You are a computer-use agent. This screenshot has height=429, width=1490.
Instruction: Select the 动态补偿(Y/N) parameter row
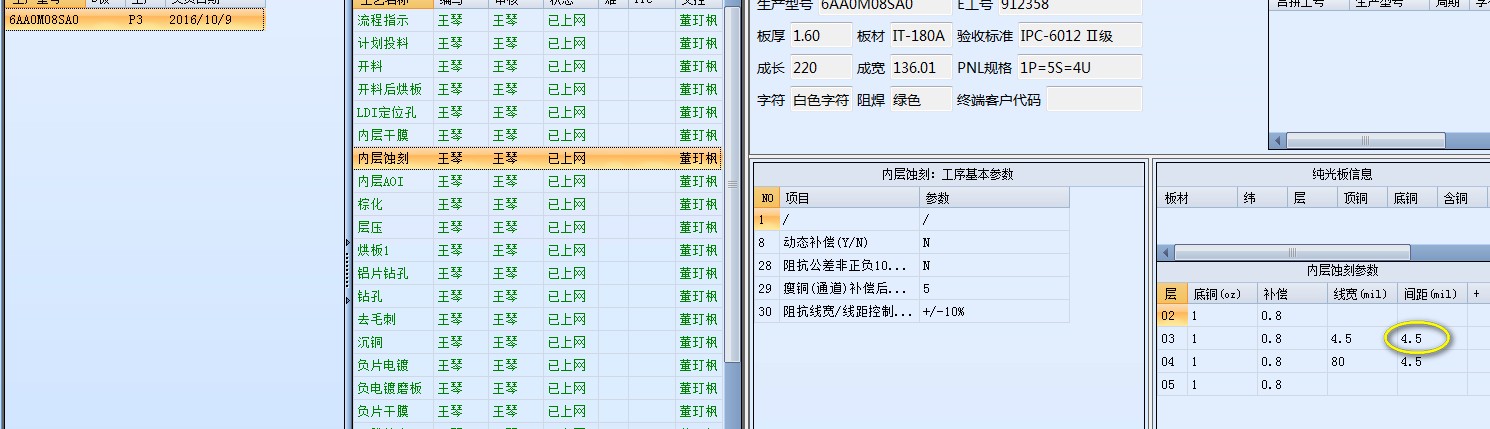pos(911,243)
